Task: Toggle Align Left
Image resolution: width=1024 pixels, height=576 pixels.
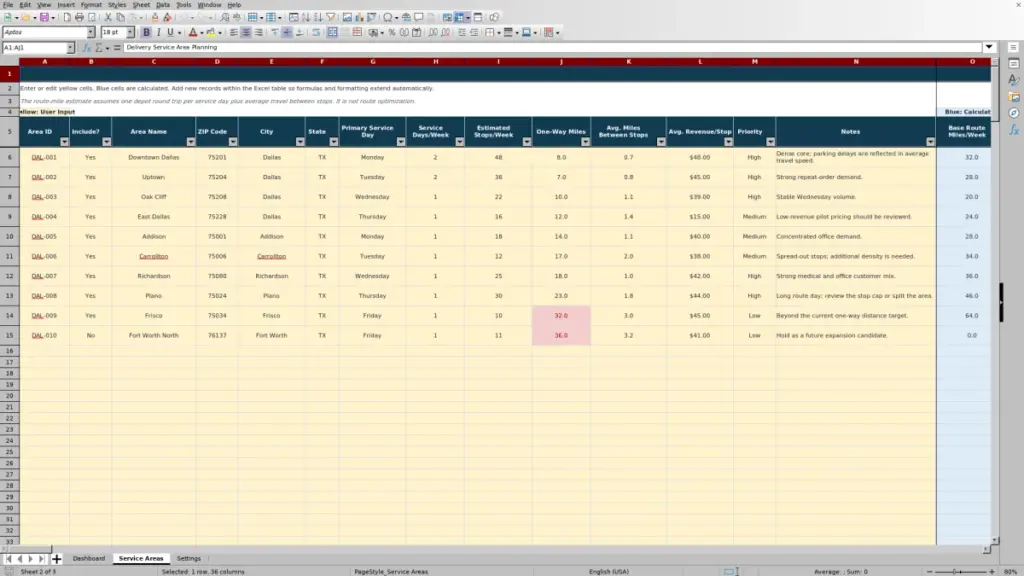Action: (233, 32)
